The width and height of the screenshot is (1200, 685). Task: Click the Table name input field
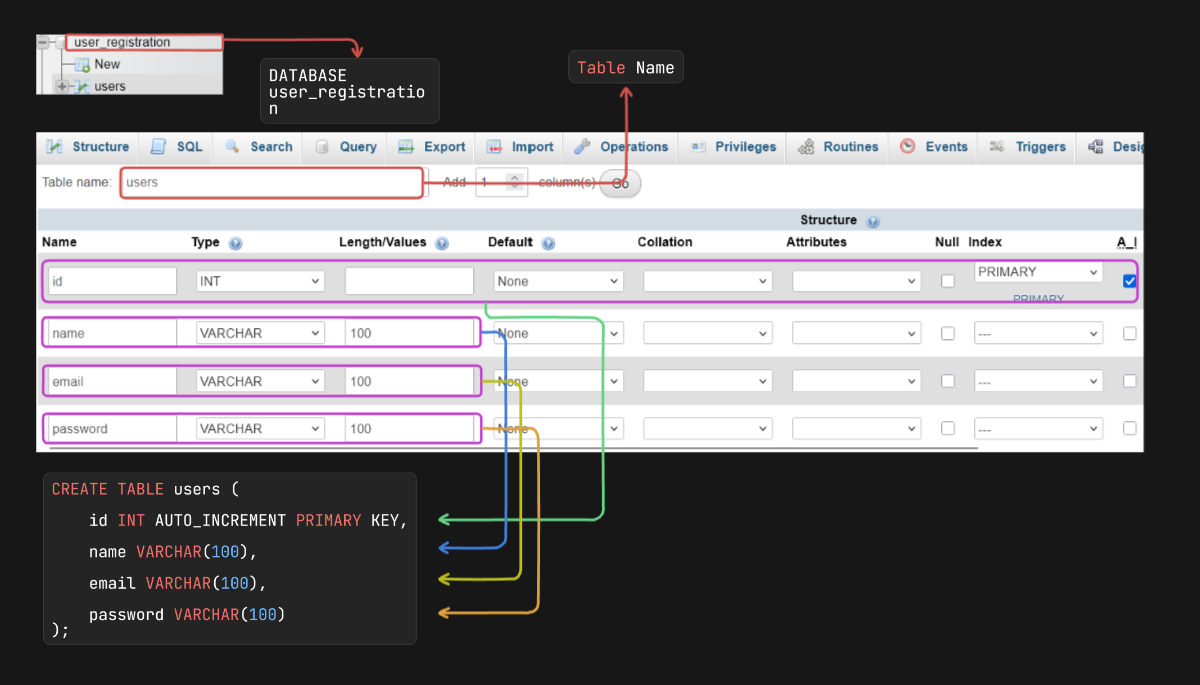click(x=272, y=183)
